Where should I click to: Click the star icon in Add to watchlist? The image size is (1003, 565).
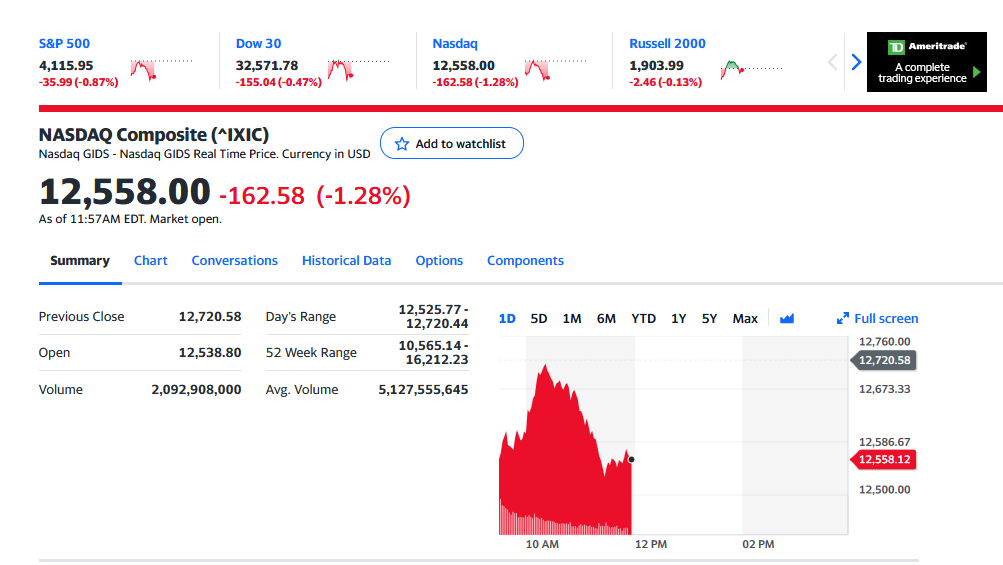402,144
